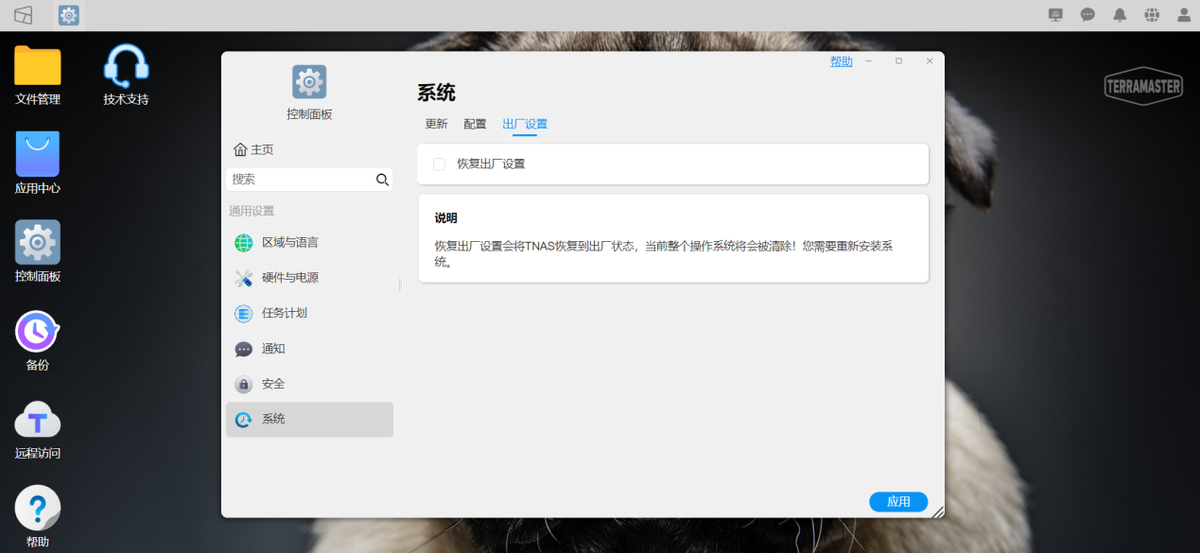Click the control panel taskbar gear icon
The width and height of the screenshot is (1200, 553).
69,15
